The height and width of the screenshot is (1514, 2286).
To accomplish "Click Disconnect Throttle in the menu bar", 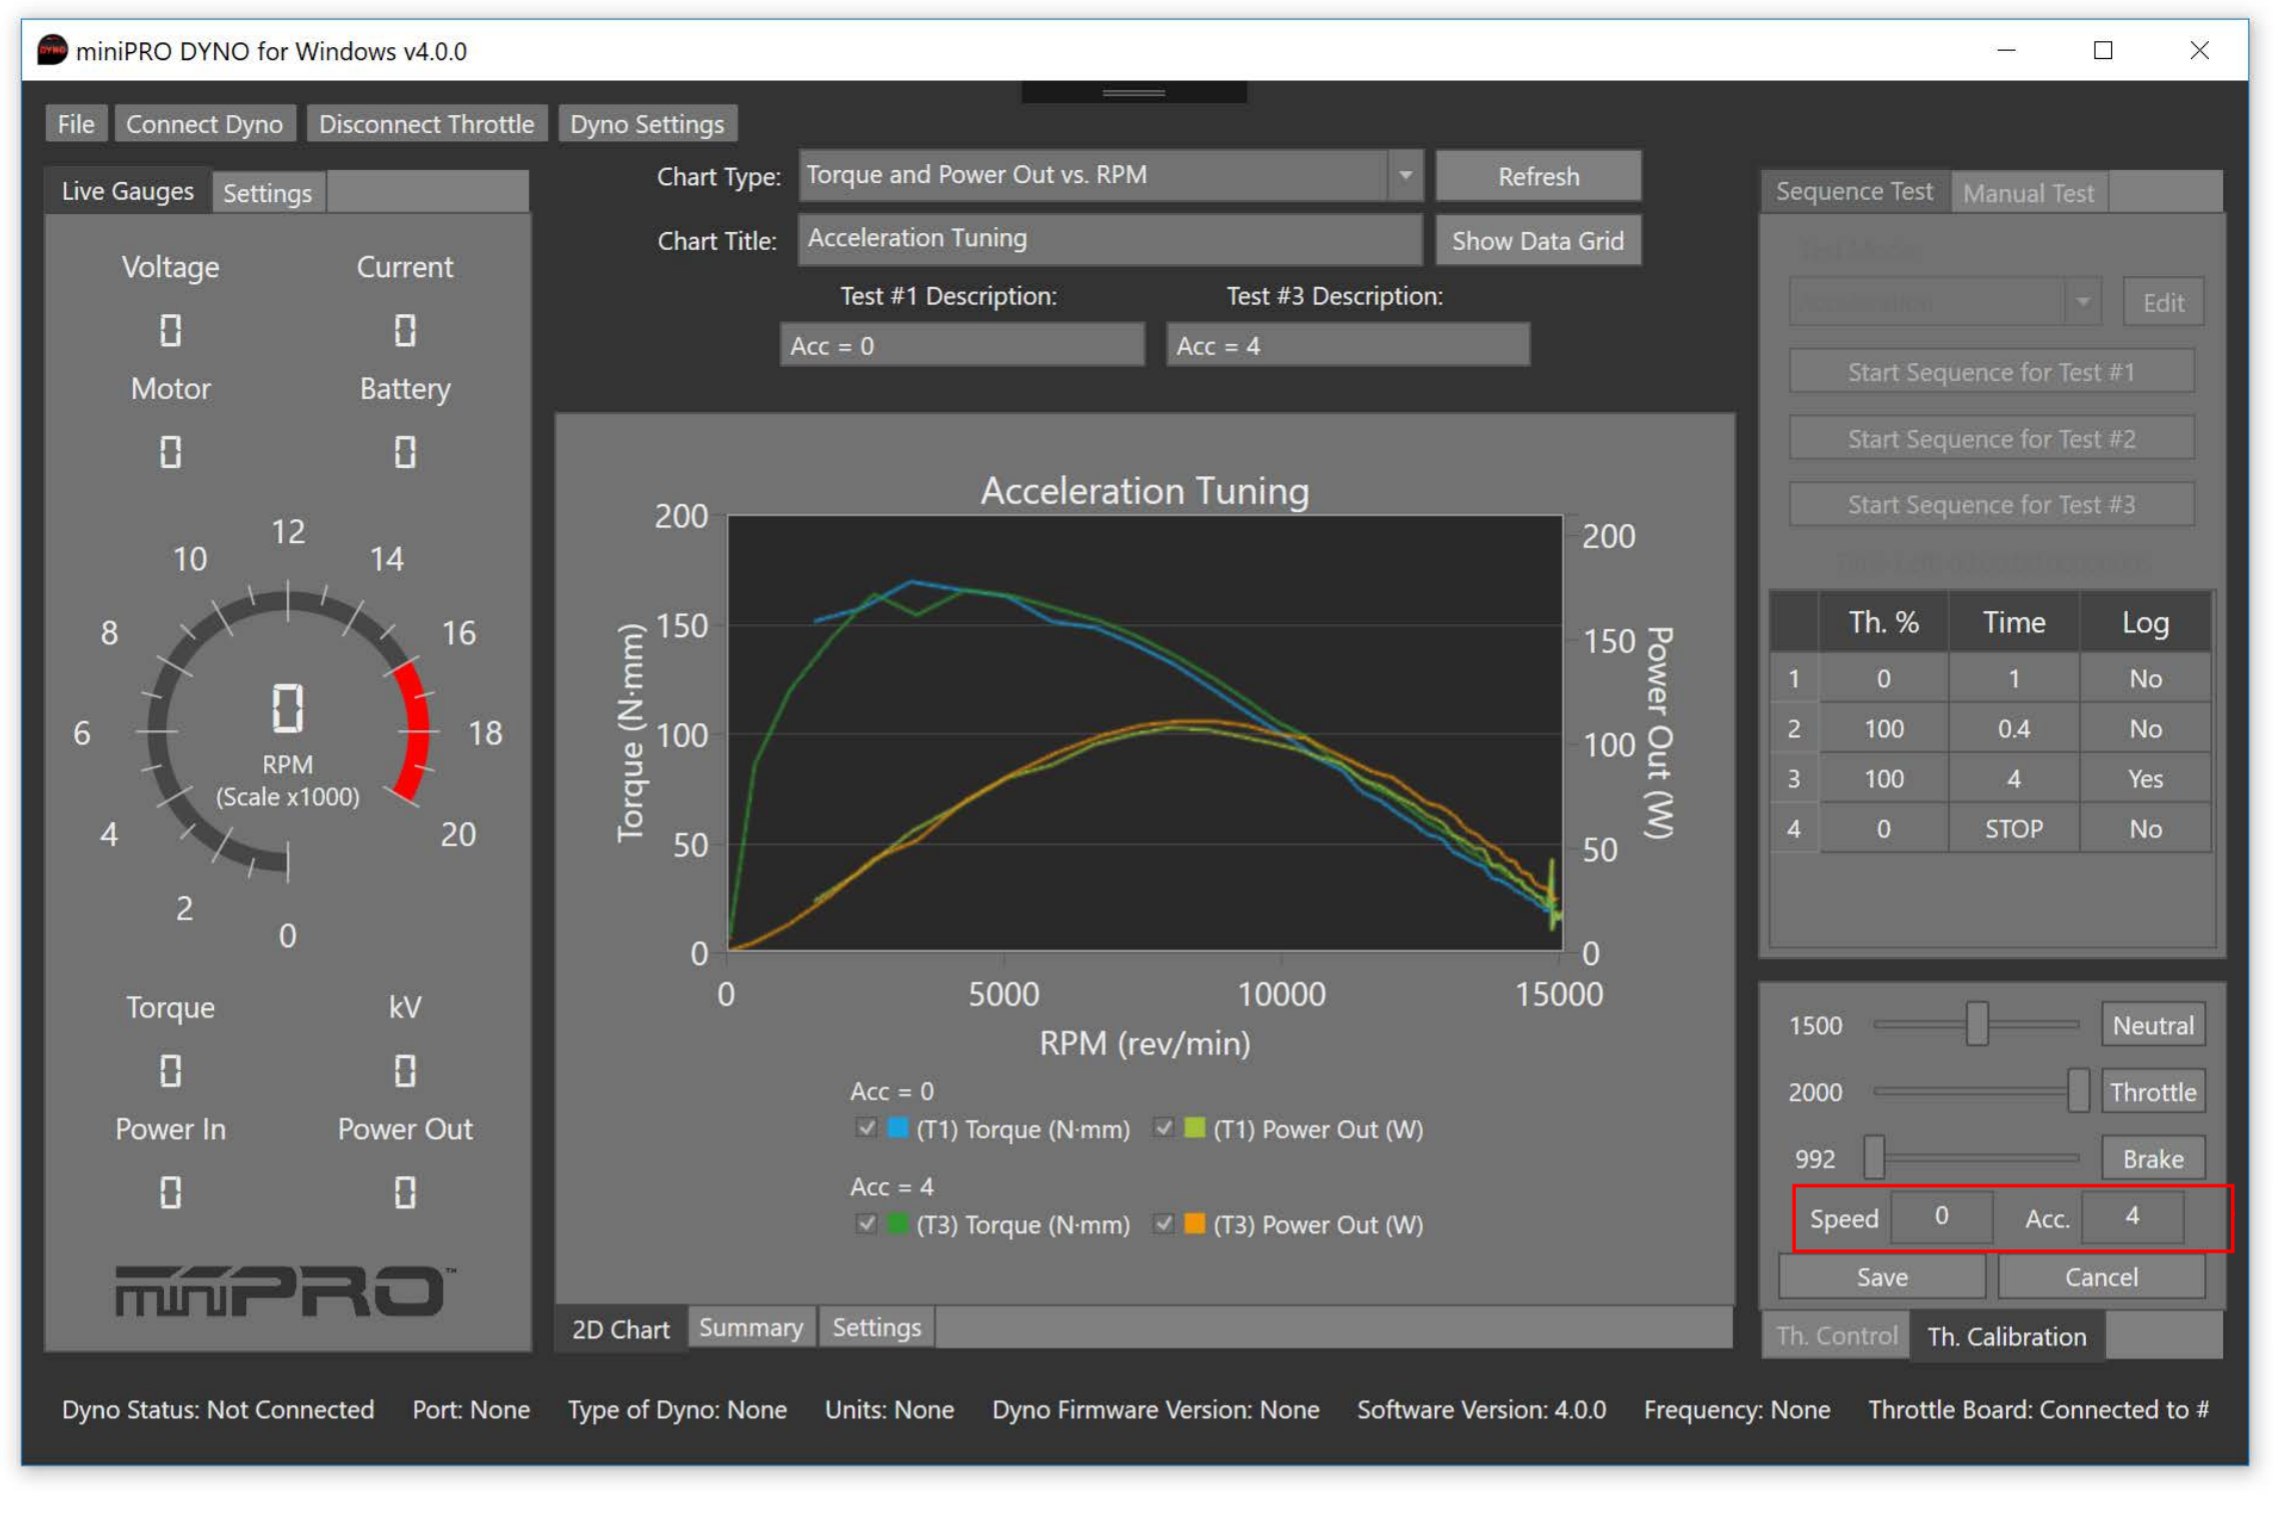I will coord(426,124).
